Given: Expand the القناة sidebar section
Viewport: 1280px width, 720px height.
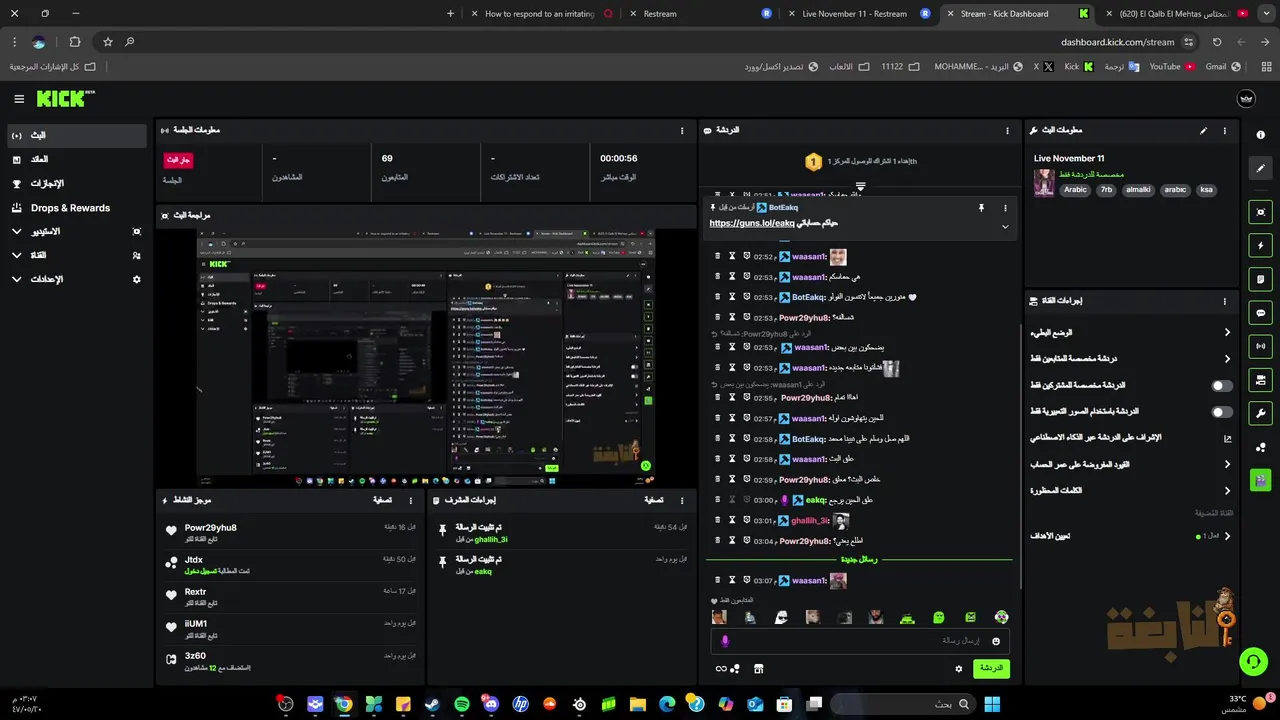Looking at the screenshot, I should pos(77,255).
